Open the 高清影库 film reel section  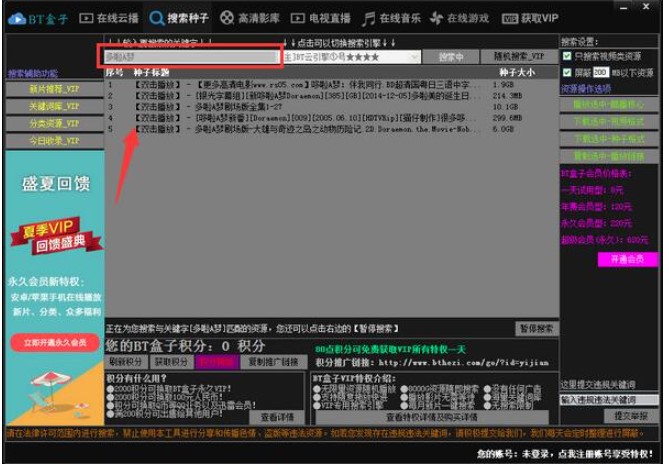point(250,18)
